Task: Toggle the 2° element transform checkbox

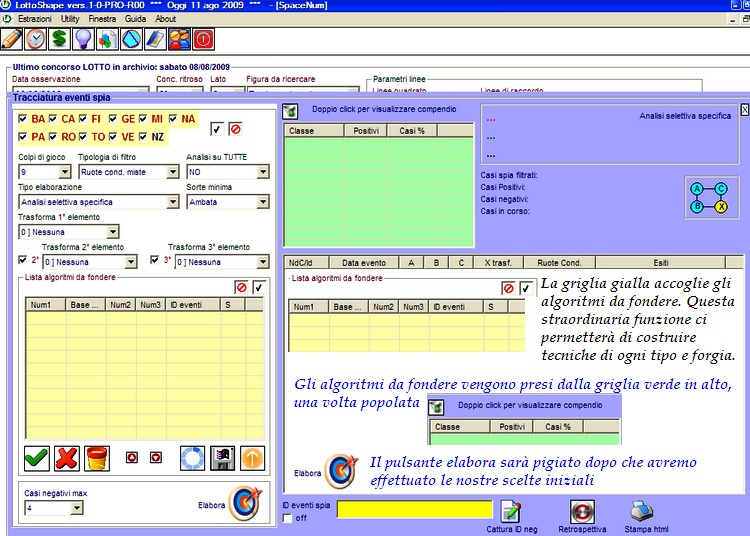Action: (22, 259)
